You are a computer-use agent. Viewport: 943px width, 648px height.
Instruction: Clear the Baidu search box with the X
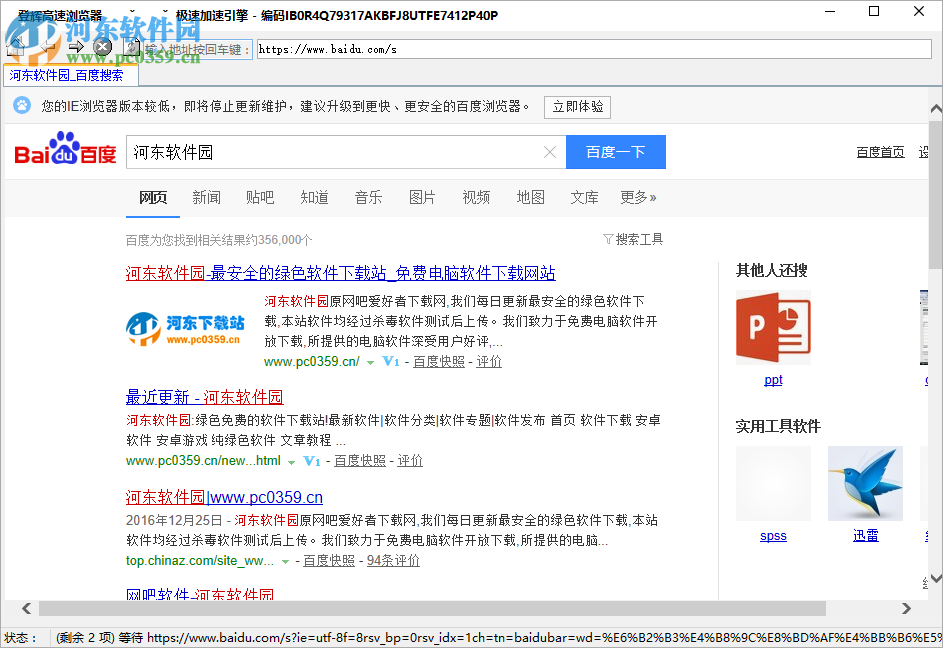coord(549,152)
